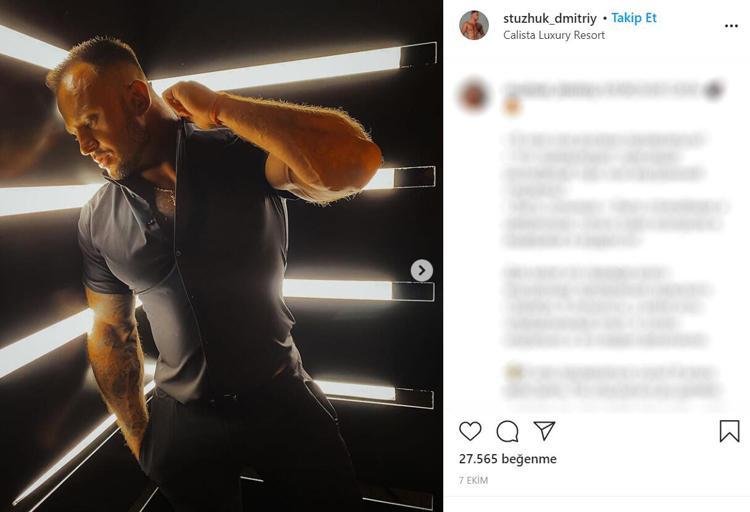Click the dark badge after blurred username

[x=714, y=89]
